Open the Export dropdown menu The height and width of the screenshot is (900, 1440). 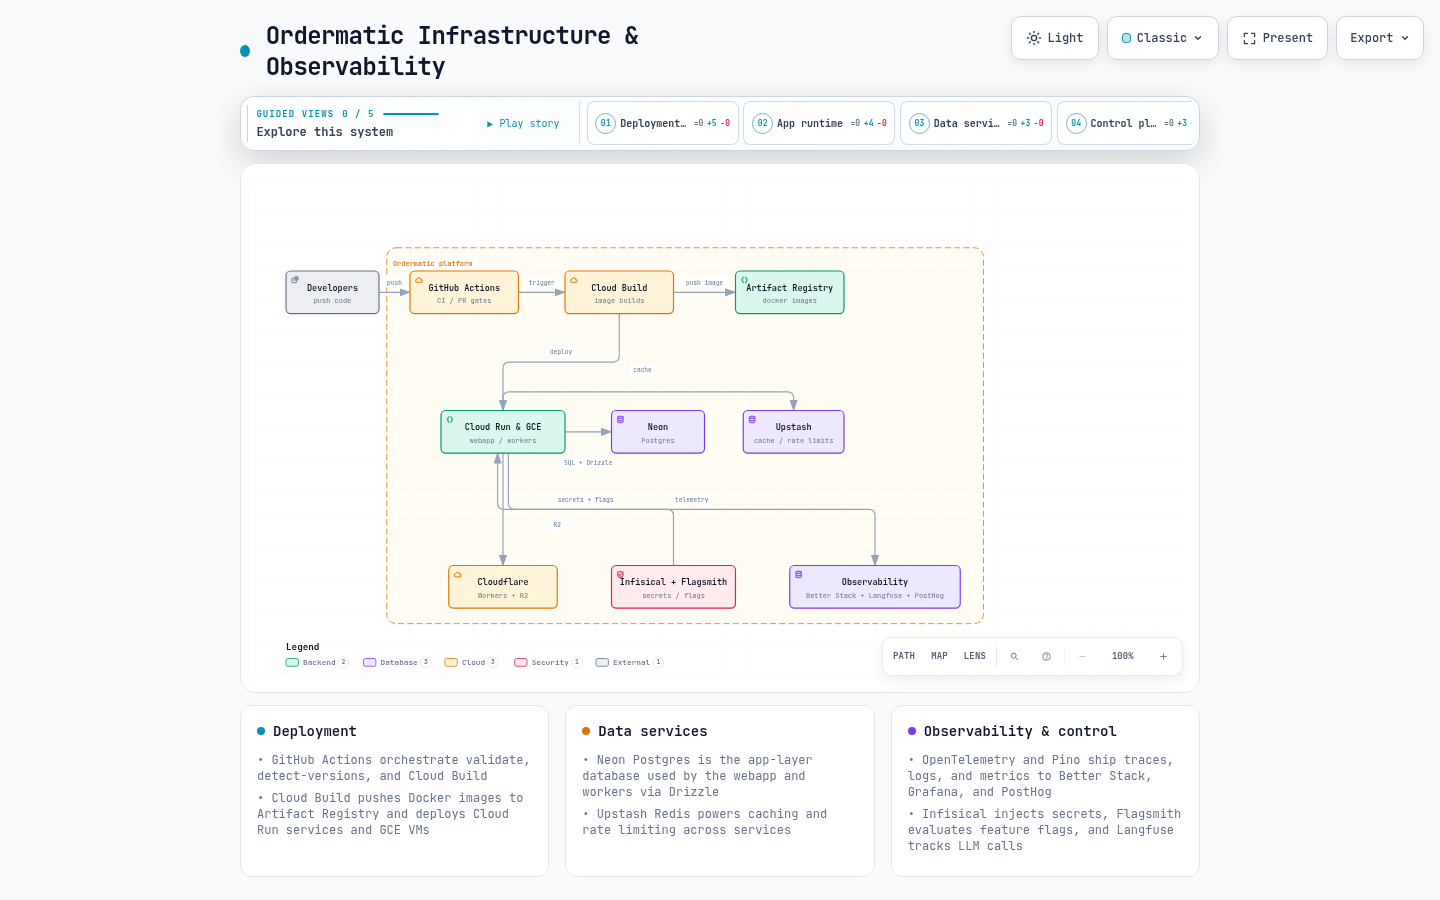pyautogui.click(x=1380, y=38)
